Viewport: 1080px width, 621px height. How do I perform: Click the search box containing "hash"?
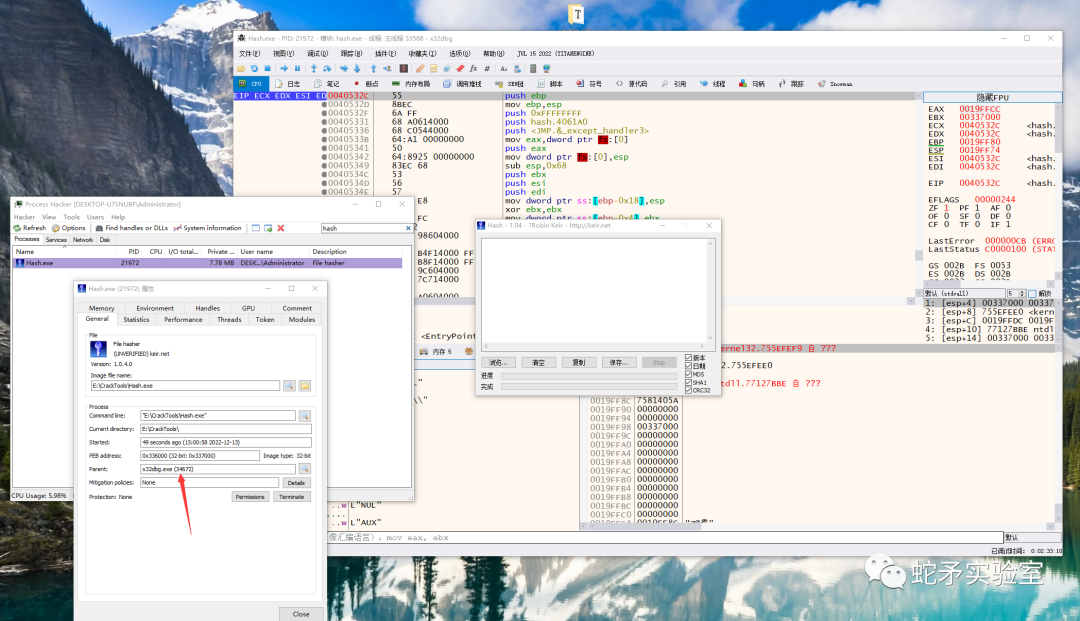360,228
